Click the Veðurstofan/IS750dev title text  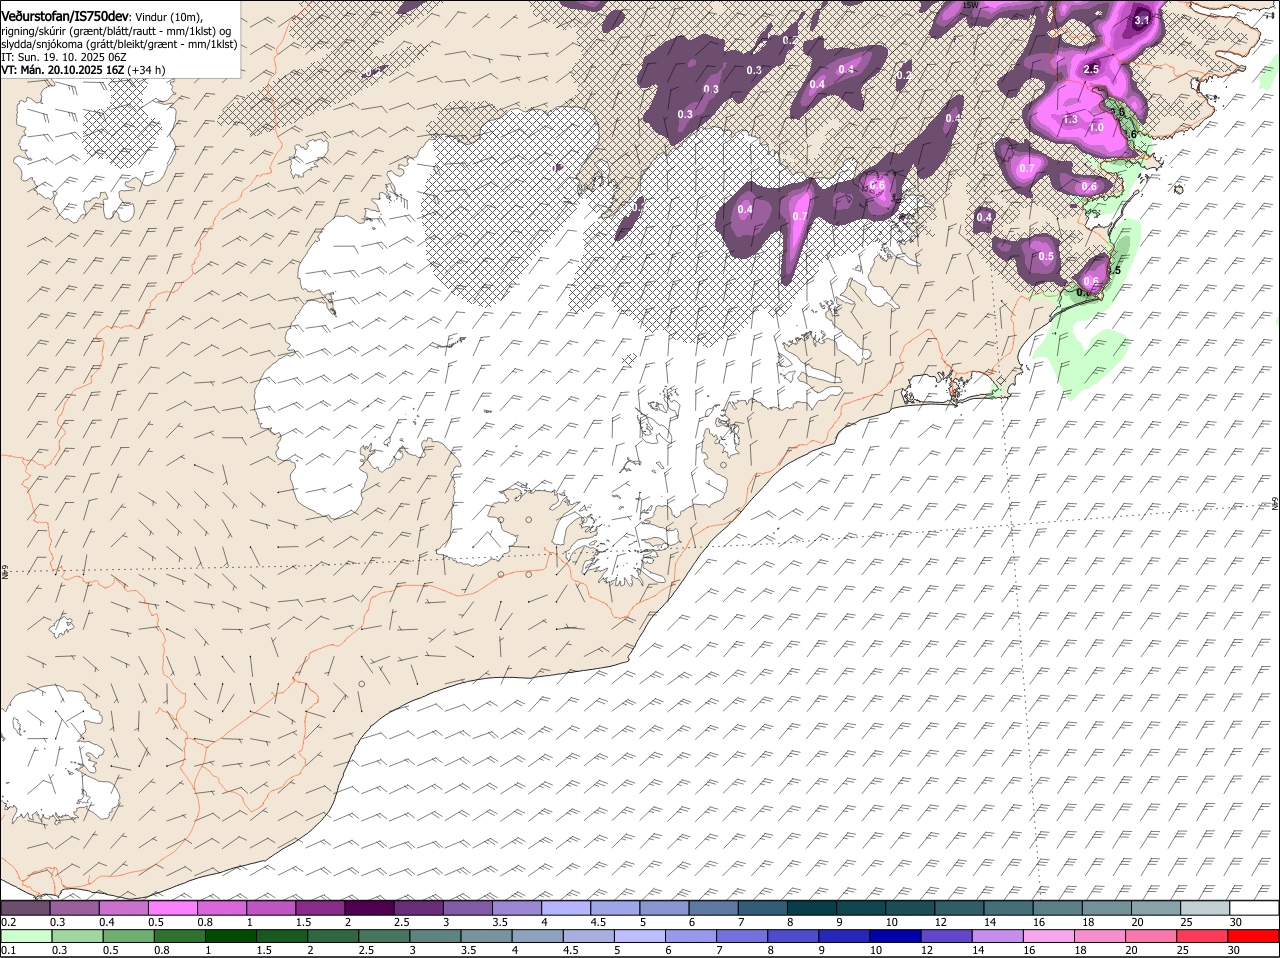pyautogui.click(x=65, y=17)
